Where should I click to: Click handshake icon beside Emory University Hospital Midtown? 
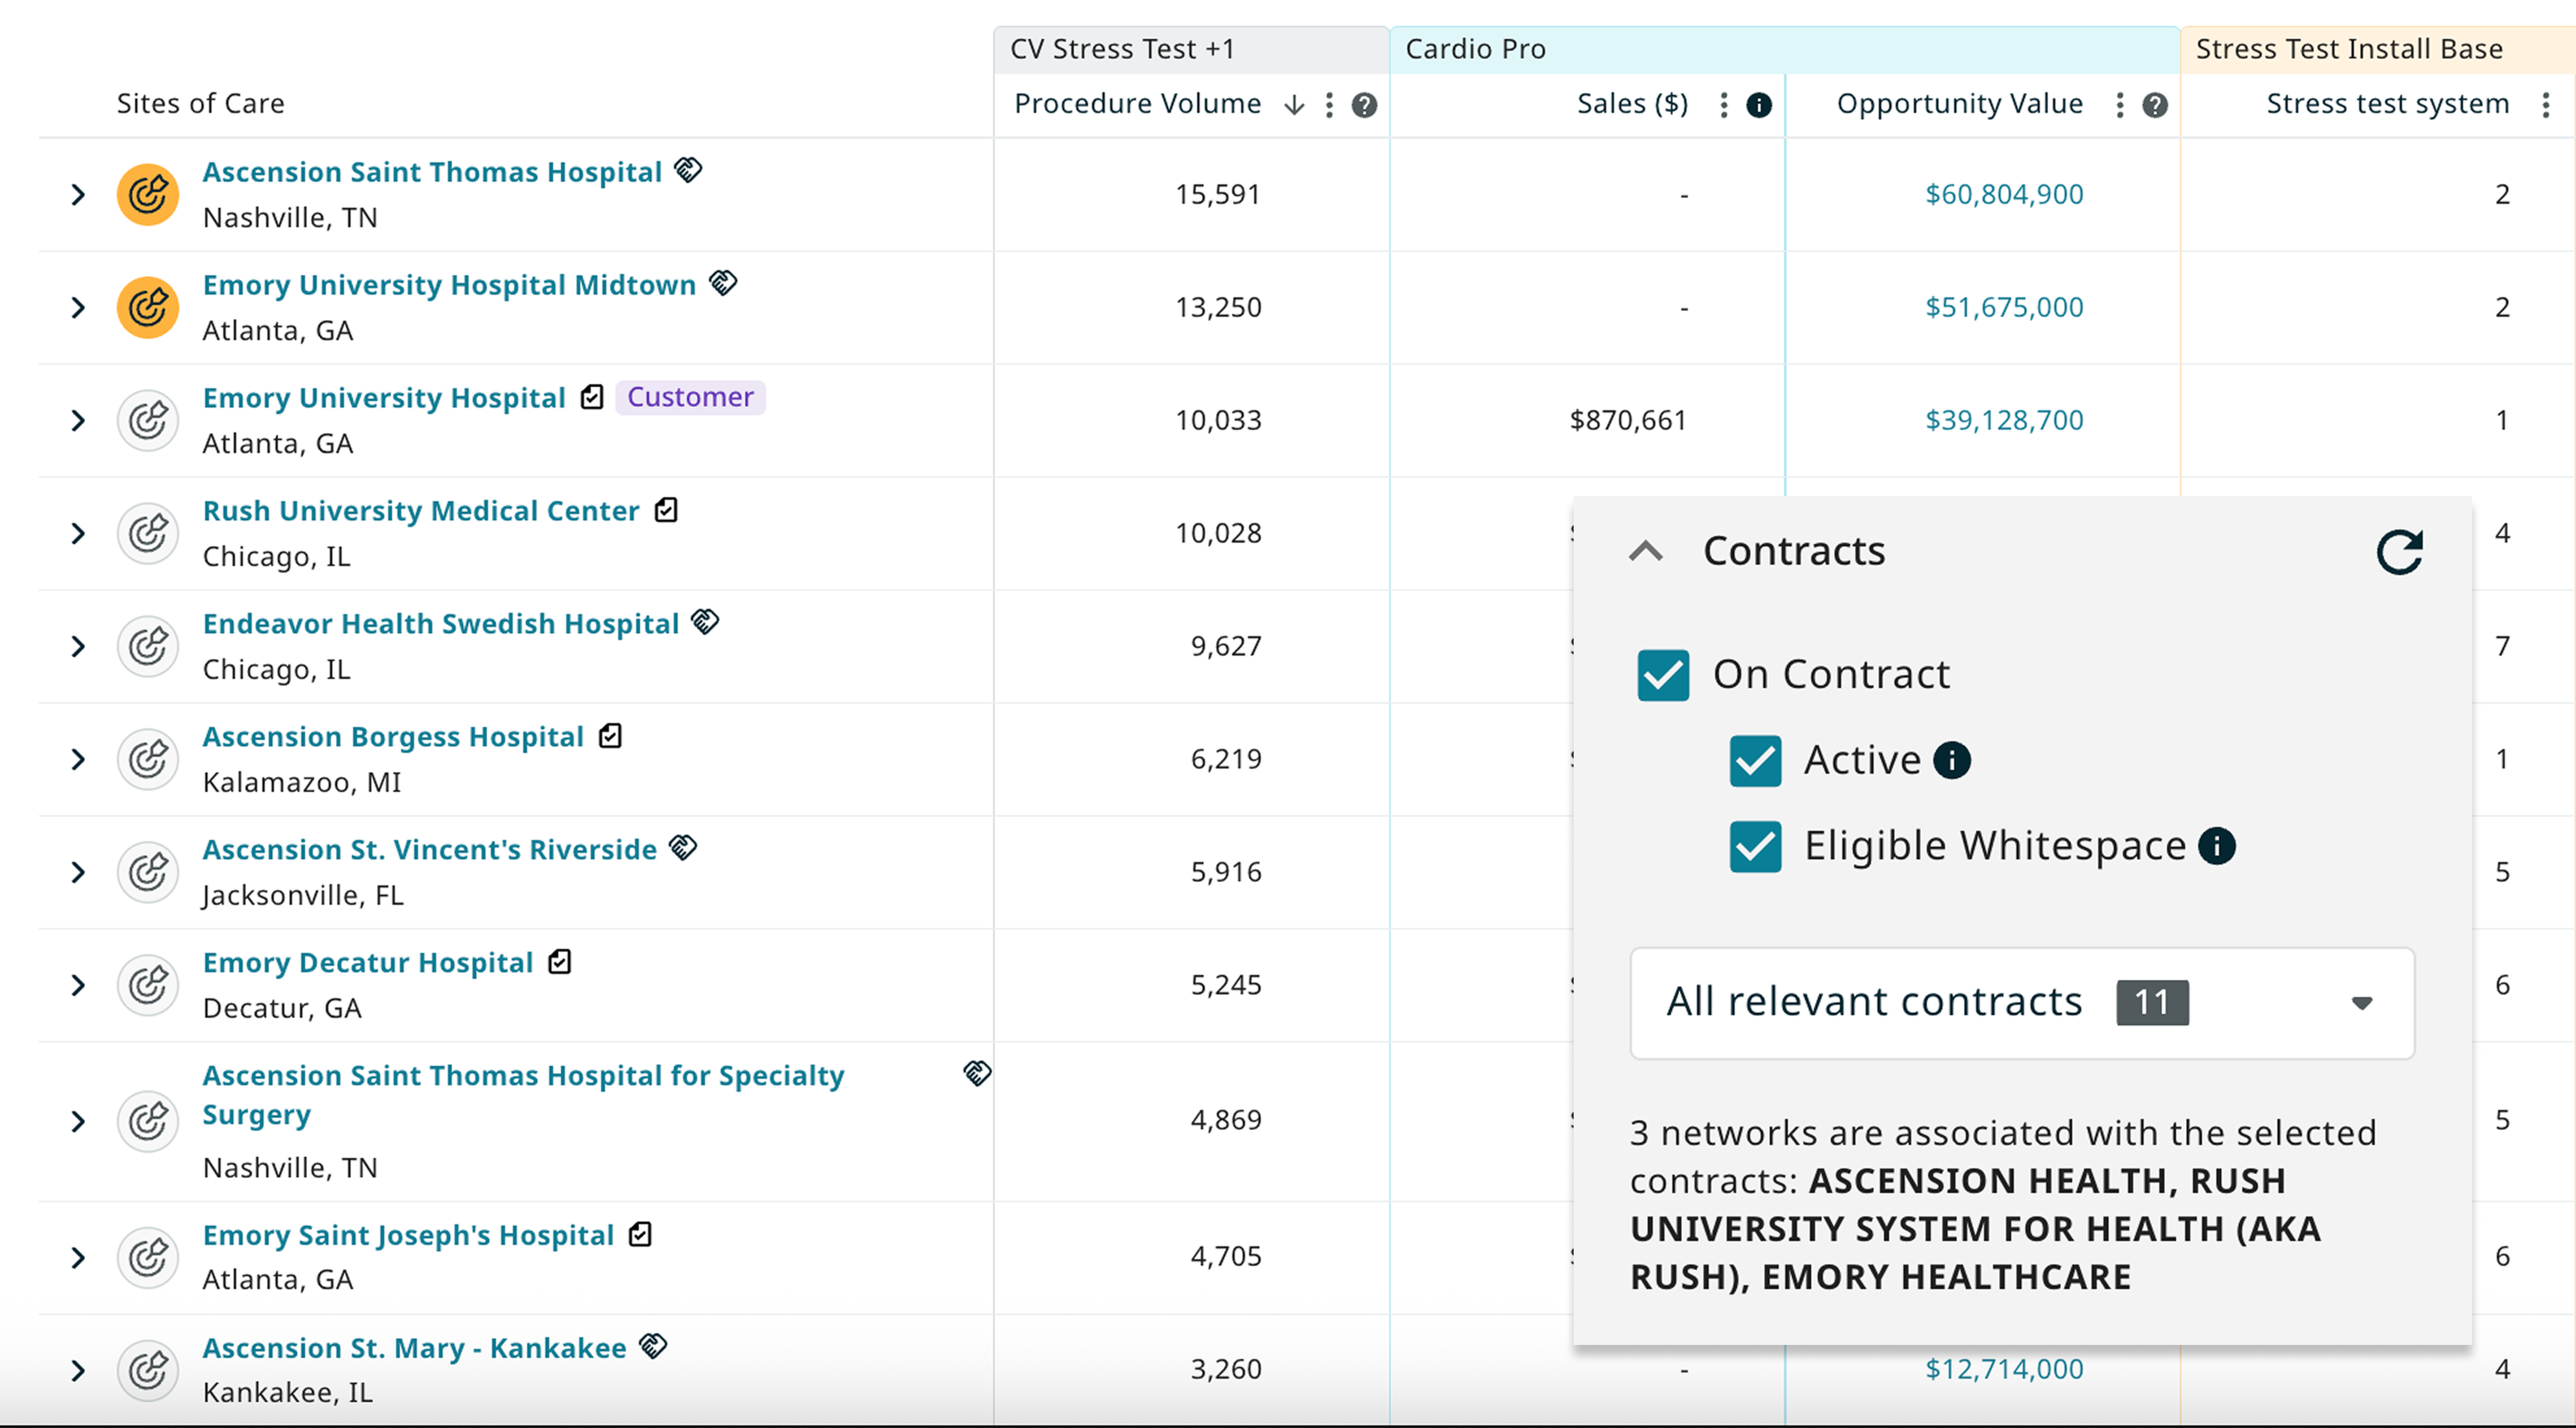(723, 283)
